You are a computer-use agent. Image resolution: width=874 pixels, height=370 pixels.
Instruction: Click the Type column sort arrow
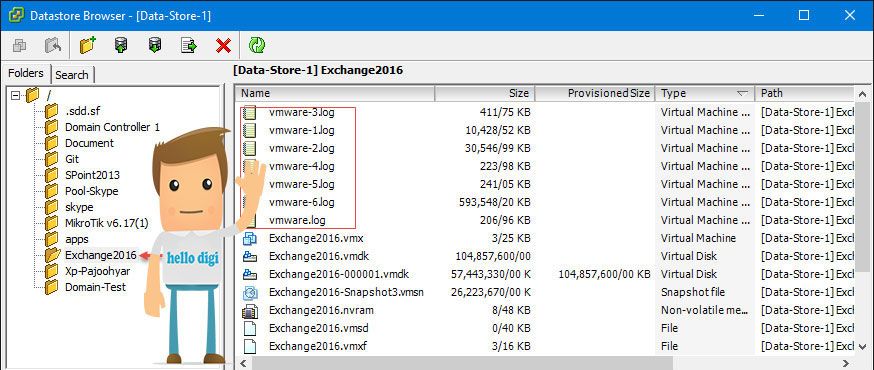[742, 94]
